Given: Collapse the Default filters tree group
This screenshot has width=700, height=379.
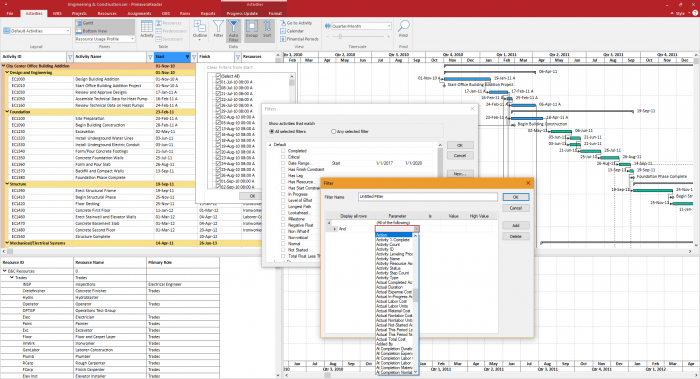Looking at the screenshot, I should click(270, 145).
